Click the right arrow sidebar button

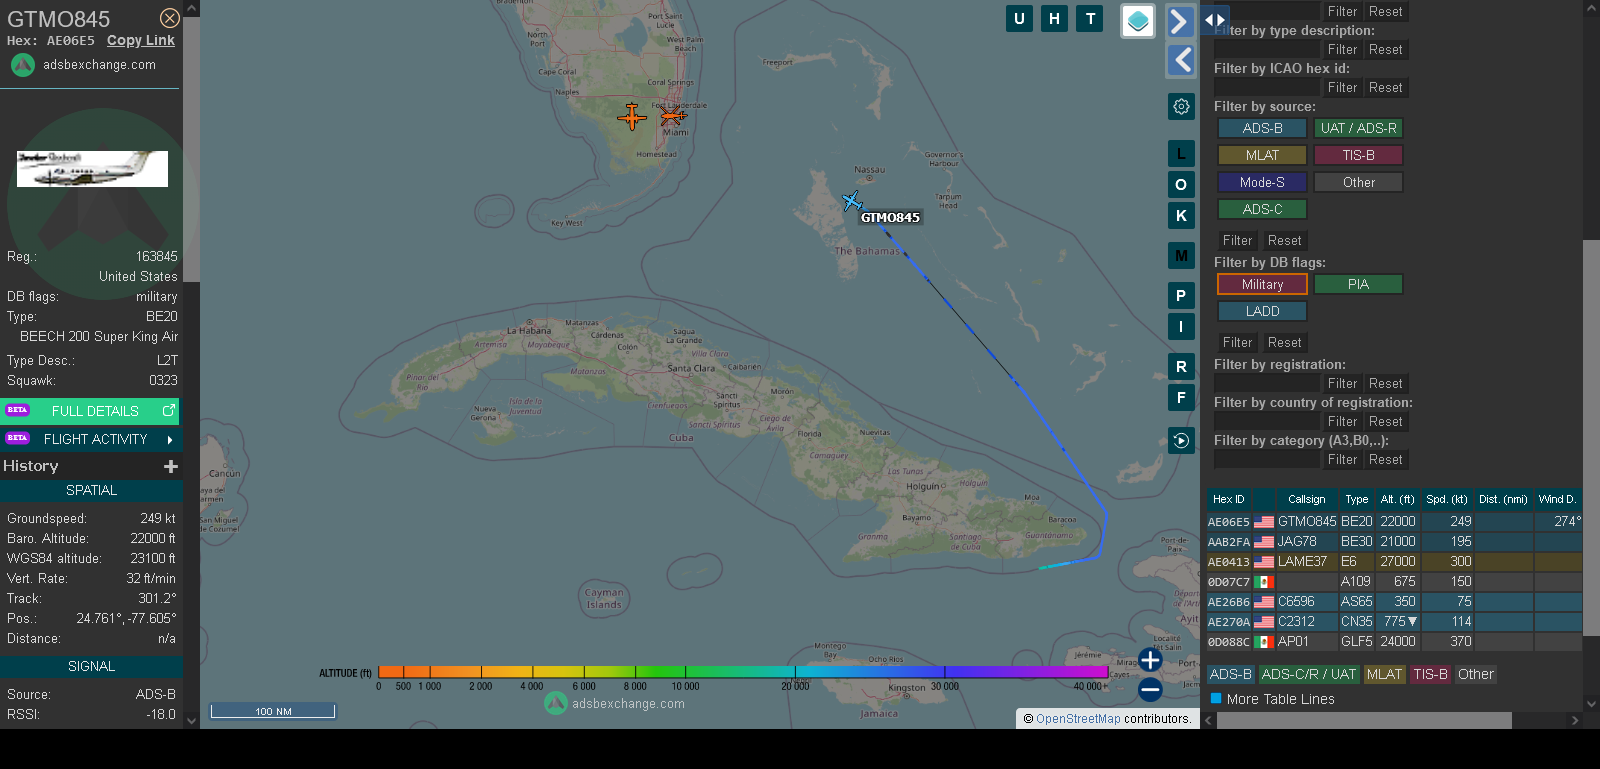1180,21
